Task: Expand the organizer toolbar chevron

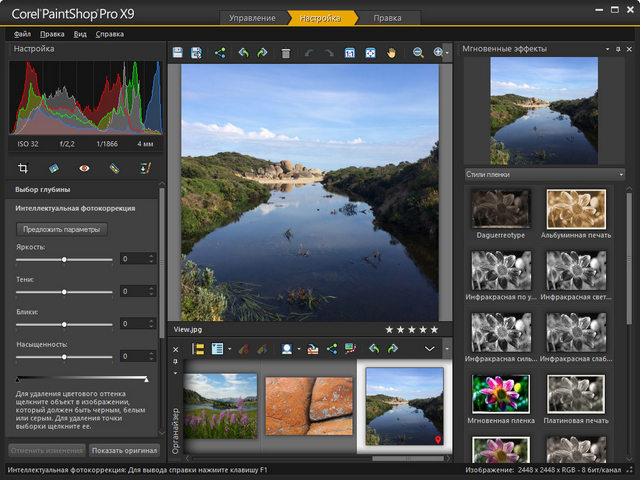Action: [x=430, y=348]
